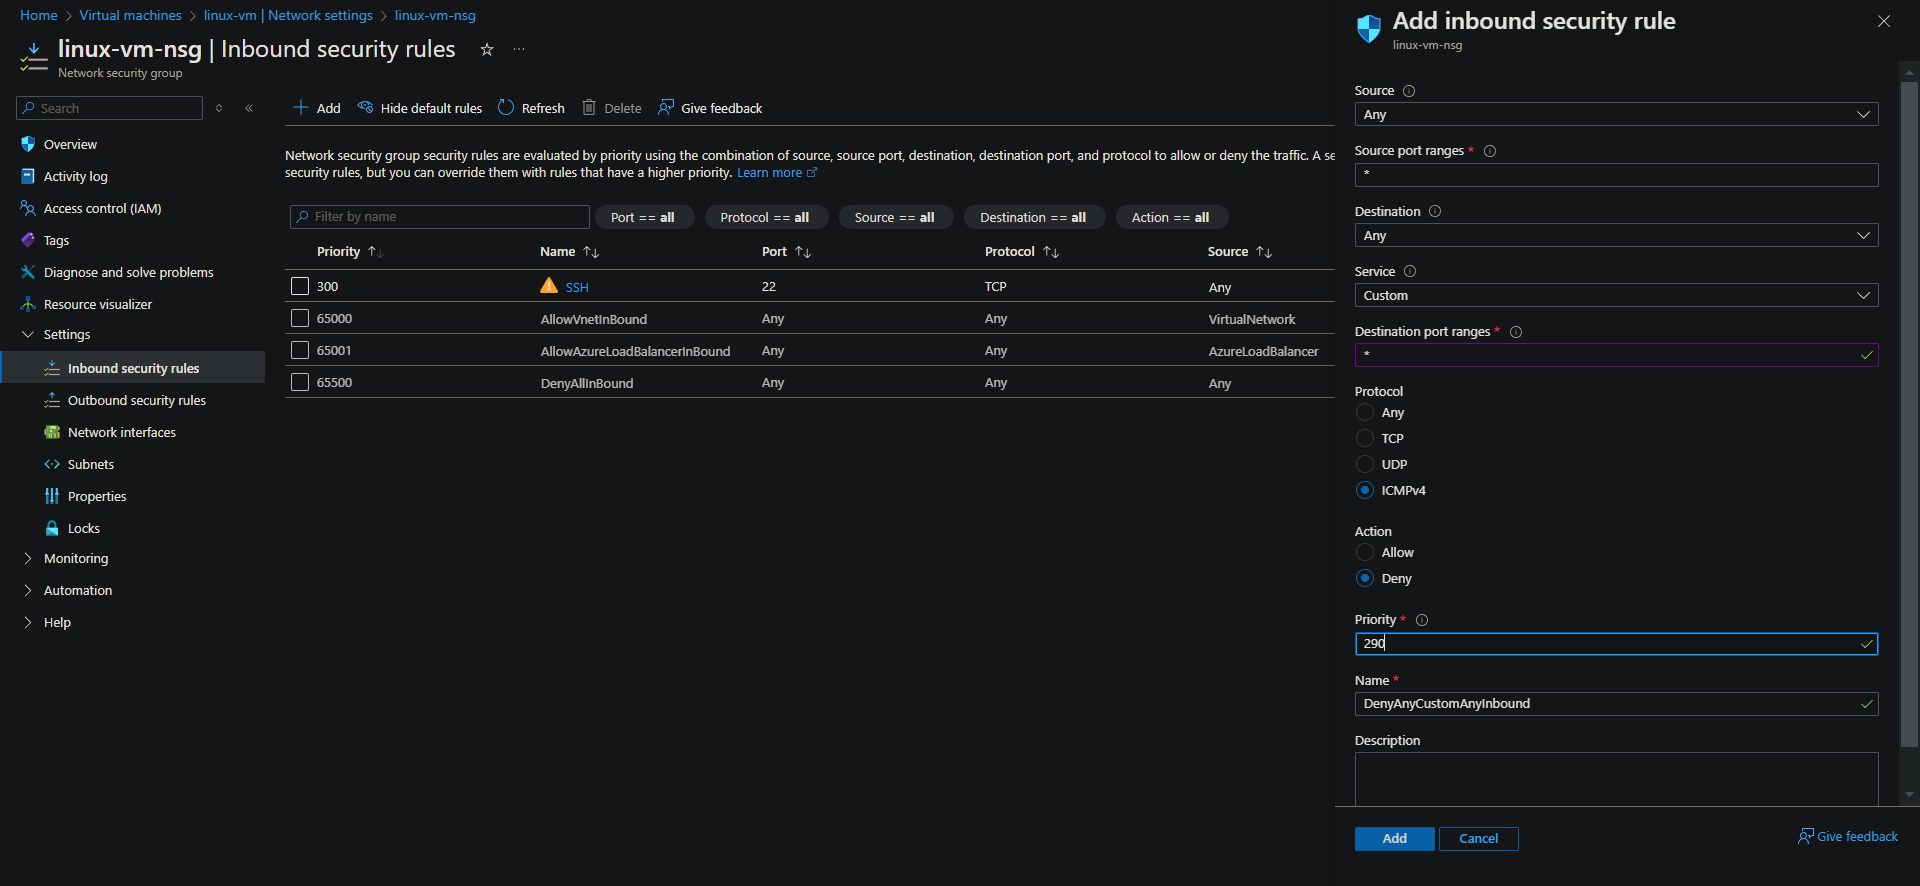Click the Activity log icon in sidebar
Image resolution: width=1920 pixels, height=886 pixels.
point(28,176)
